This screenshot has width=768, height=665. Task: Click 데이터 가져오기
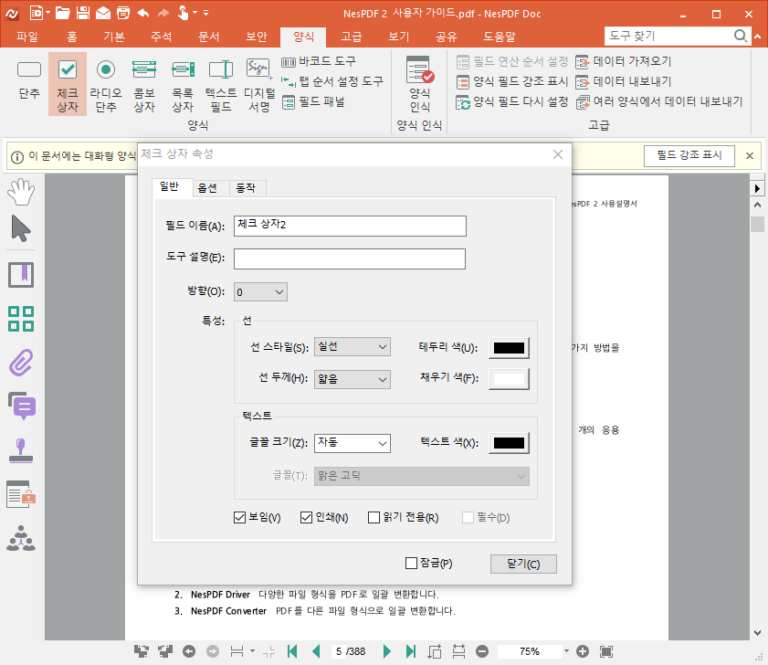(624, 62)
